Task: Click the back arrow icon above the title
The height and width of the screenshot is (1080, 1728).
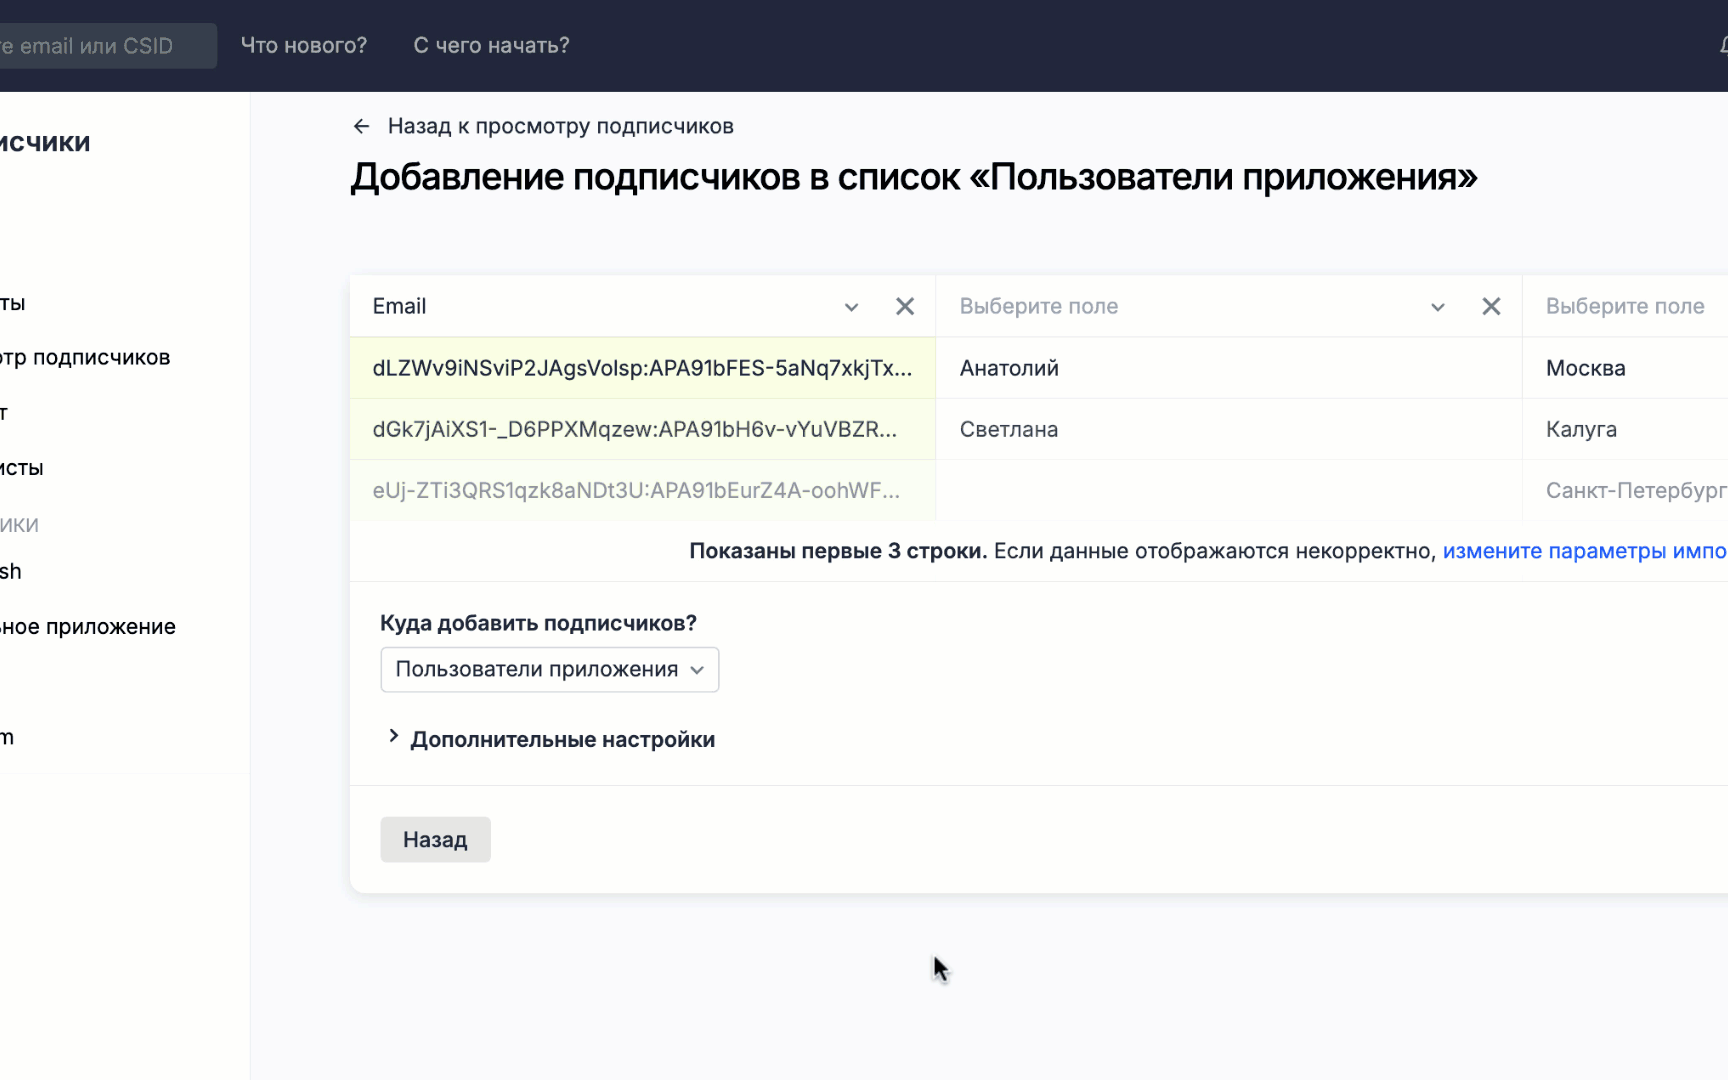Action: [x=361, y=126]
